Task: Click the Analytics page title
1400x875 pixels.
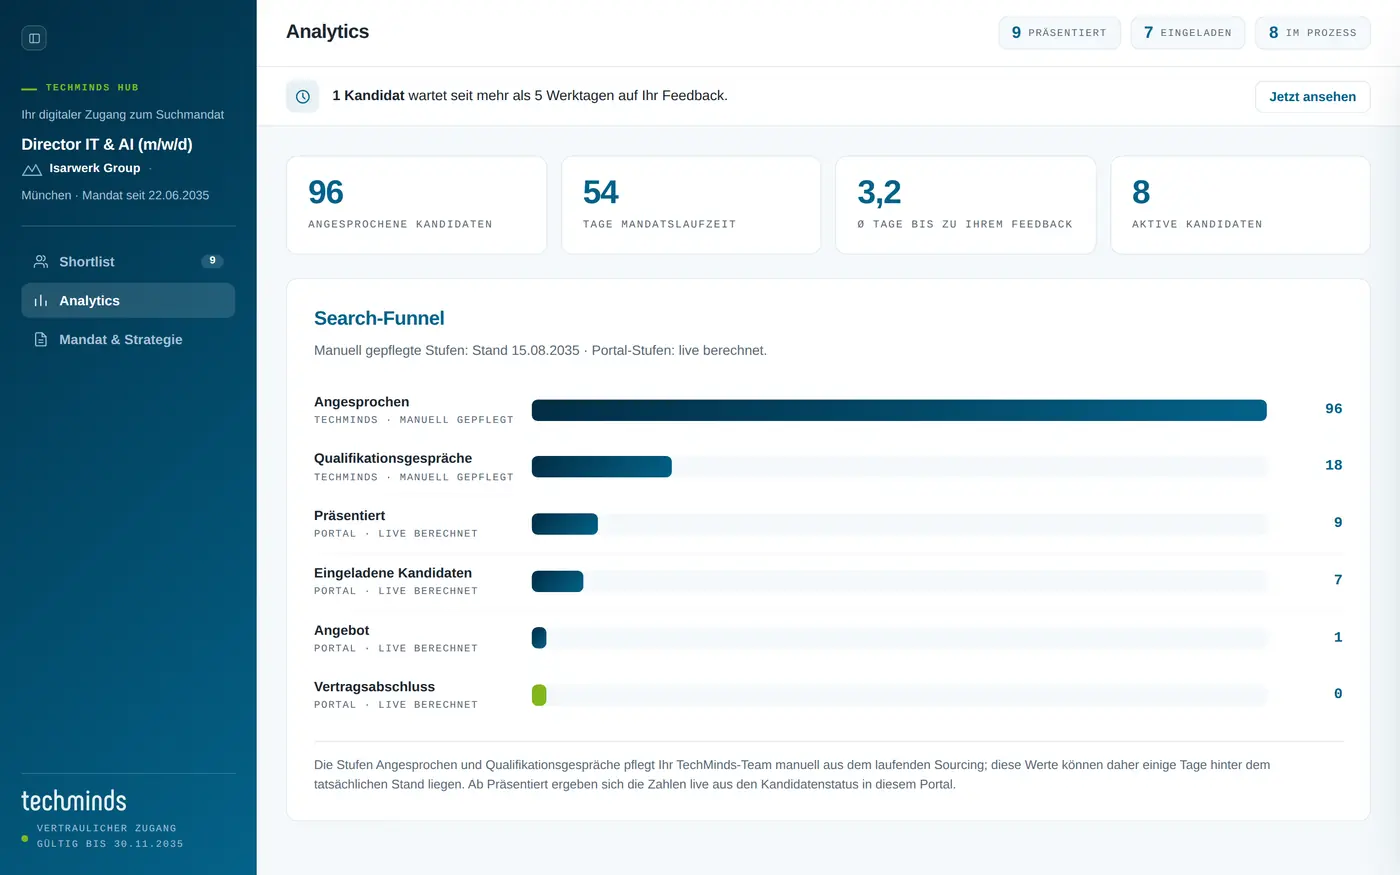Action: (327, 32)
